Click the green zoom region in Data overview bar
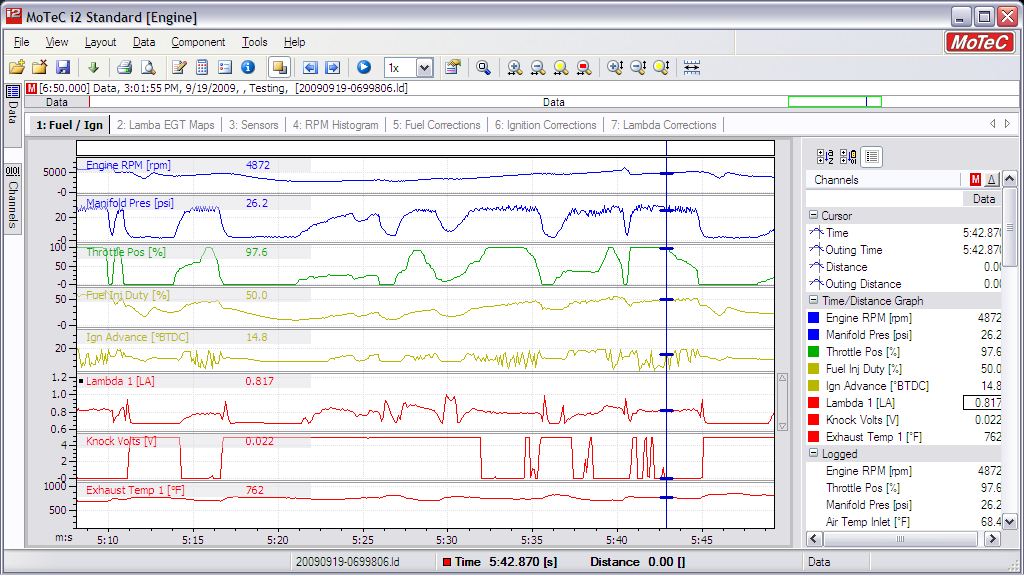The image size is (1024, 576). [x=835, y=102]
